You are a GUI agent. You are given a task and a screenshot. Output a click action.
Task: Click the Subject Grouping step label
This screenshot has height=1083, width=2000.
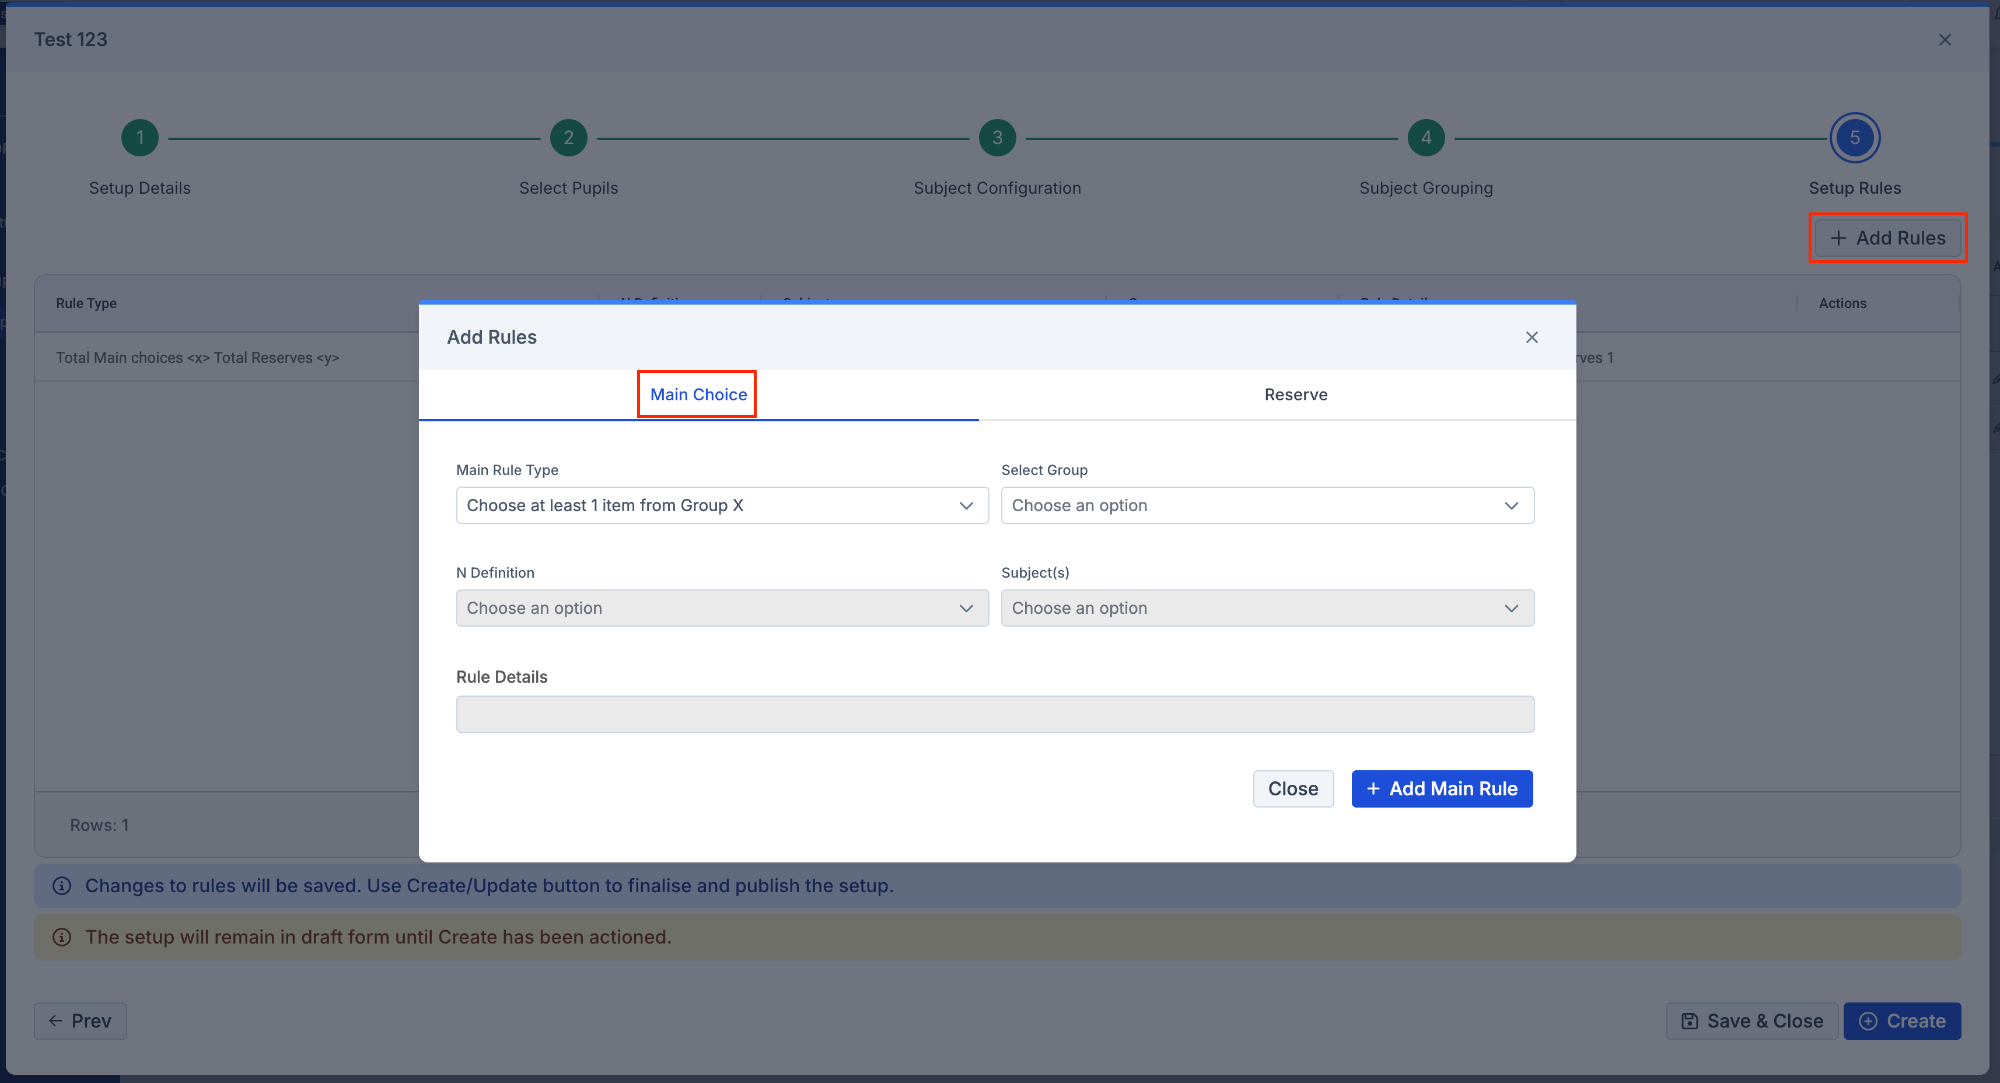[x=1426, y=188]
